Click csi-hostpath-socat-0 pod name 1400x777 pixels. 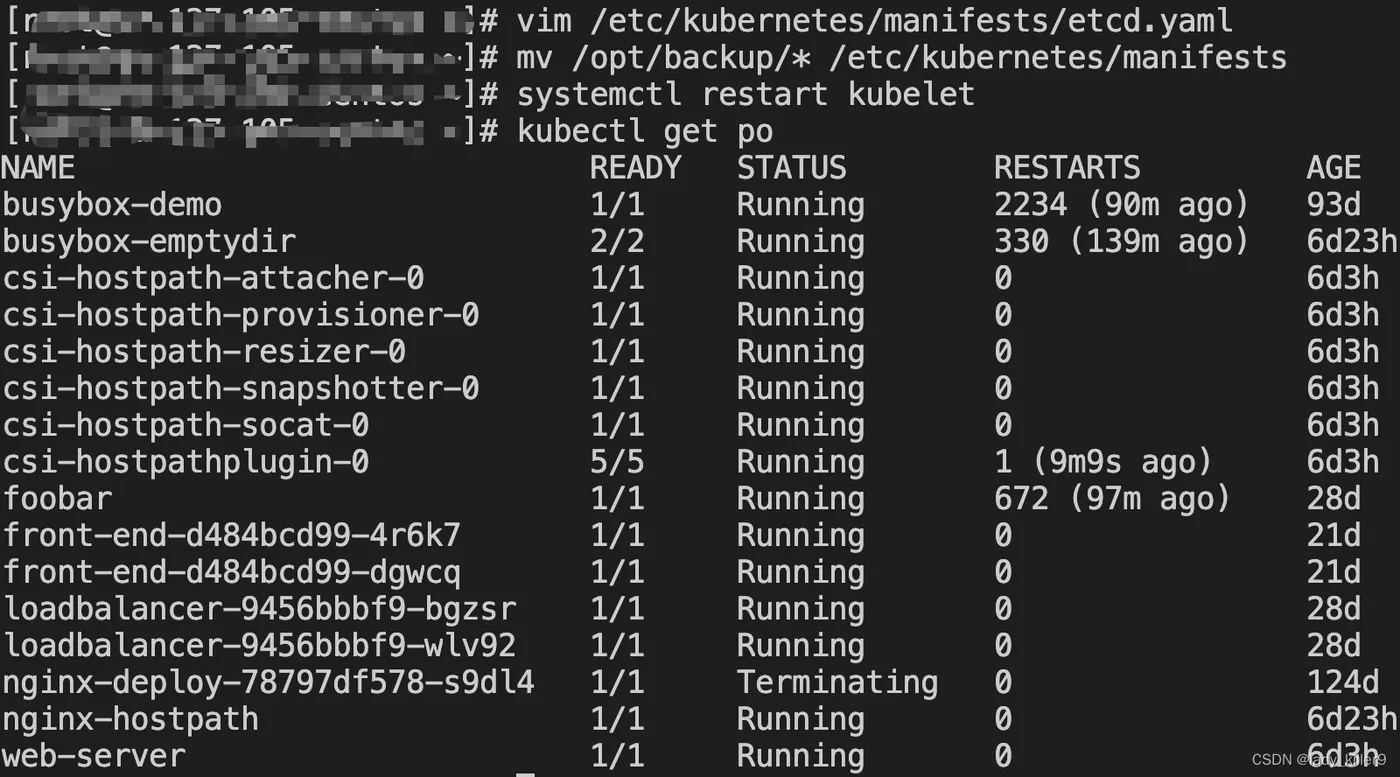point(186,425)
